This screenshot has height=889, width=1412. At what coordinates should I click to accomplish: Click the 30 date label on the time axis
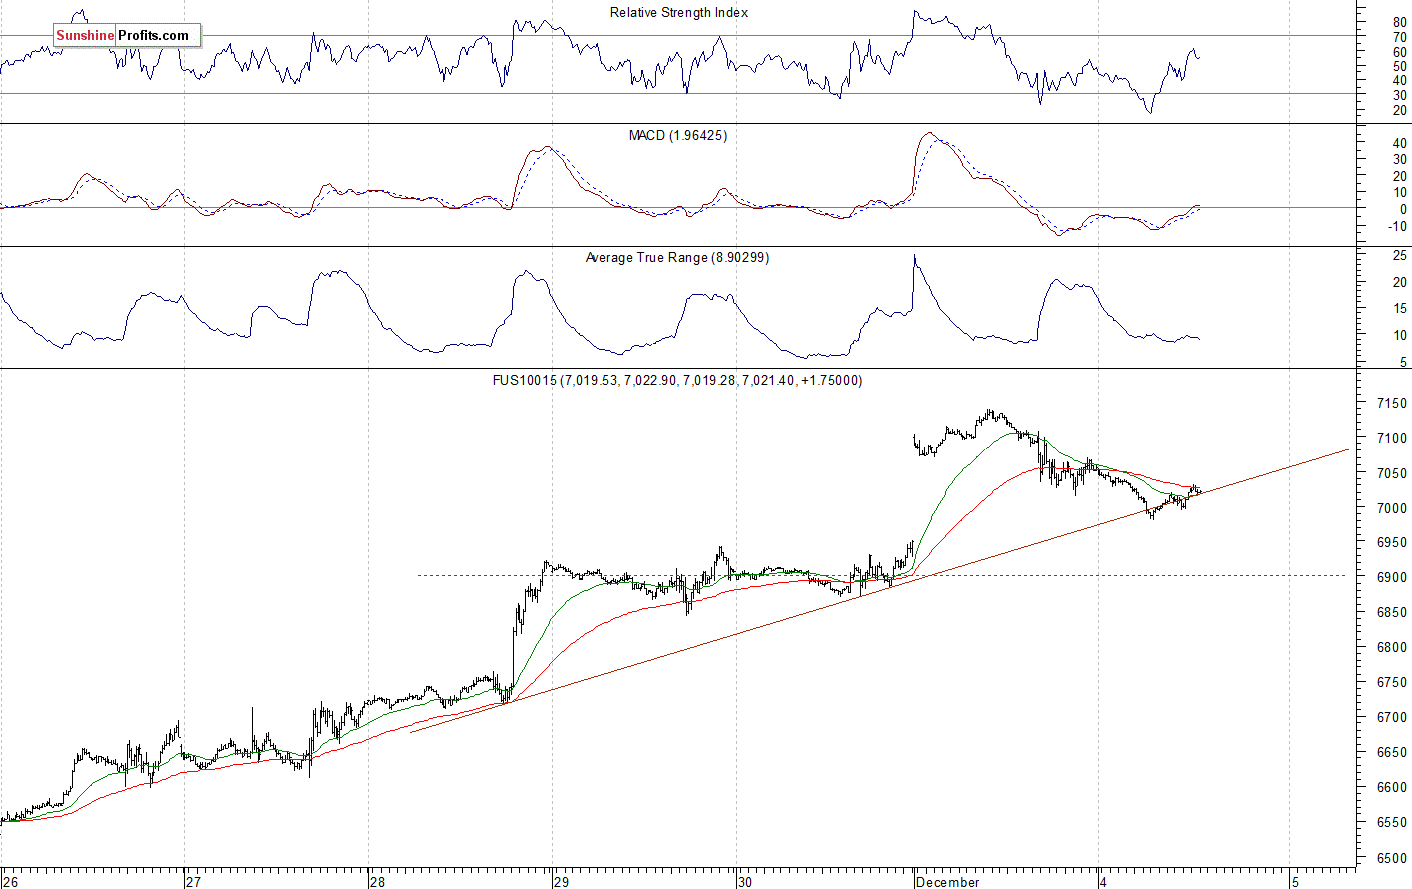click(x=745, y=882)
